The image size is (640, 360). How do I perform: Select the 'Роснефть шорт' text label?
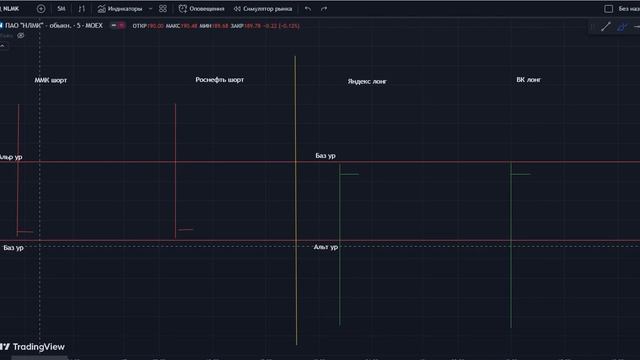[220, 80]
